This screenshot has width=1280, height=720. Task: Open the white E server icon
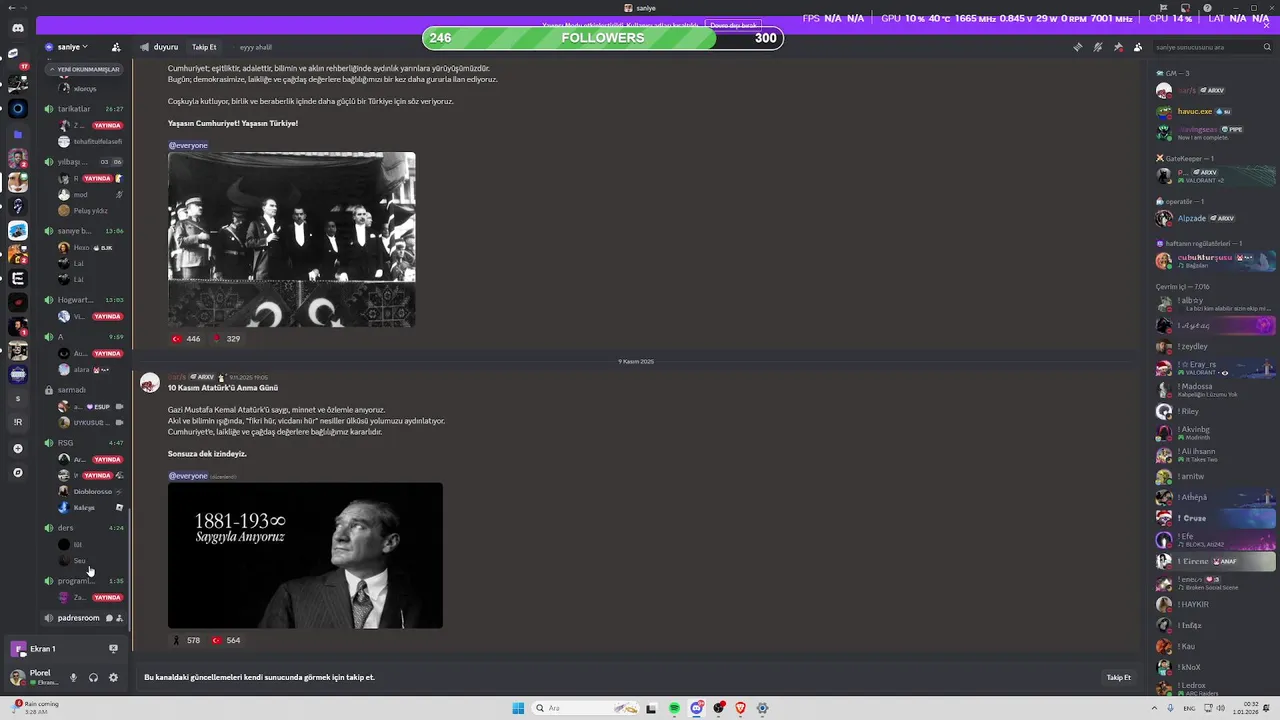click(x=17, y=279)
